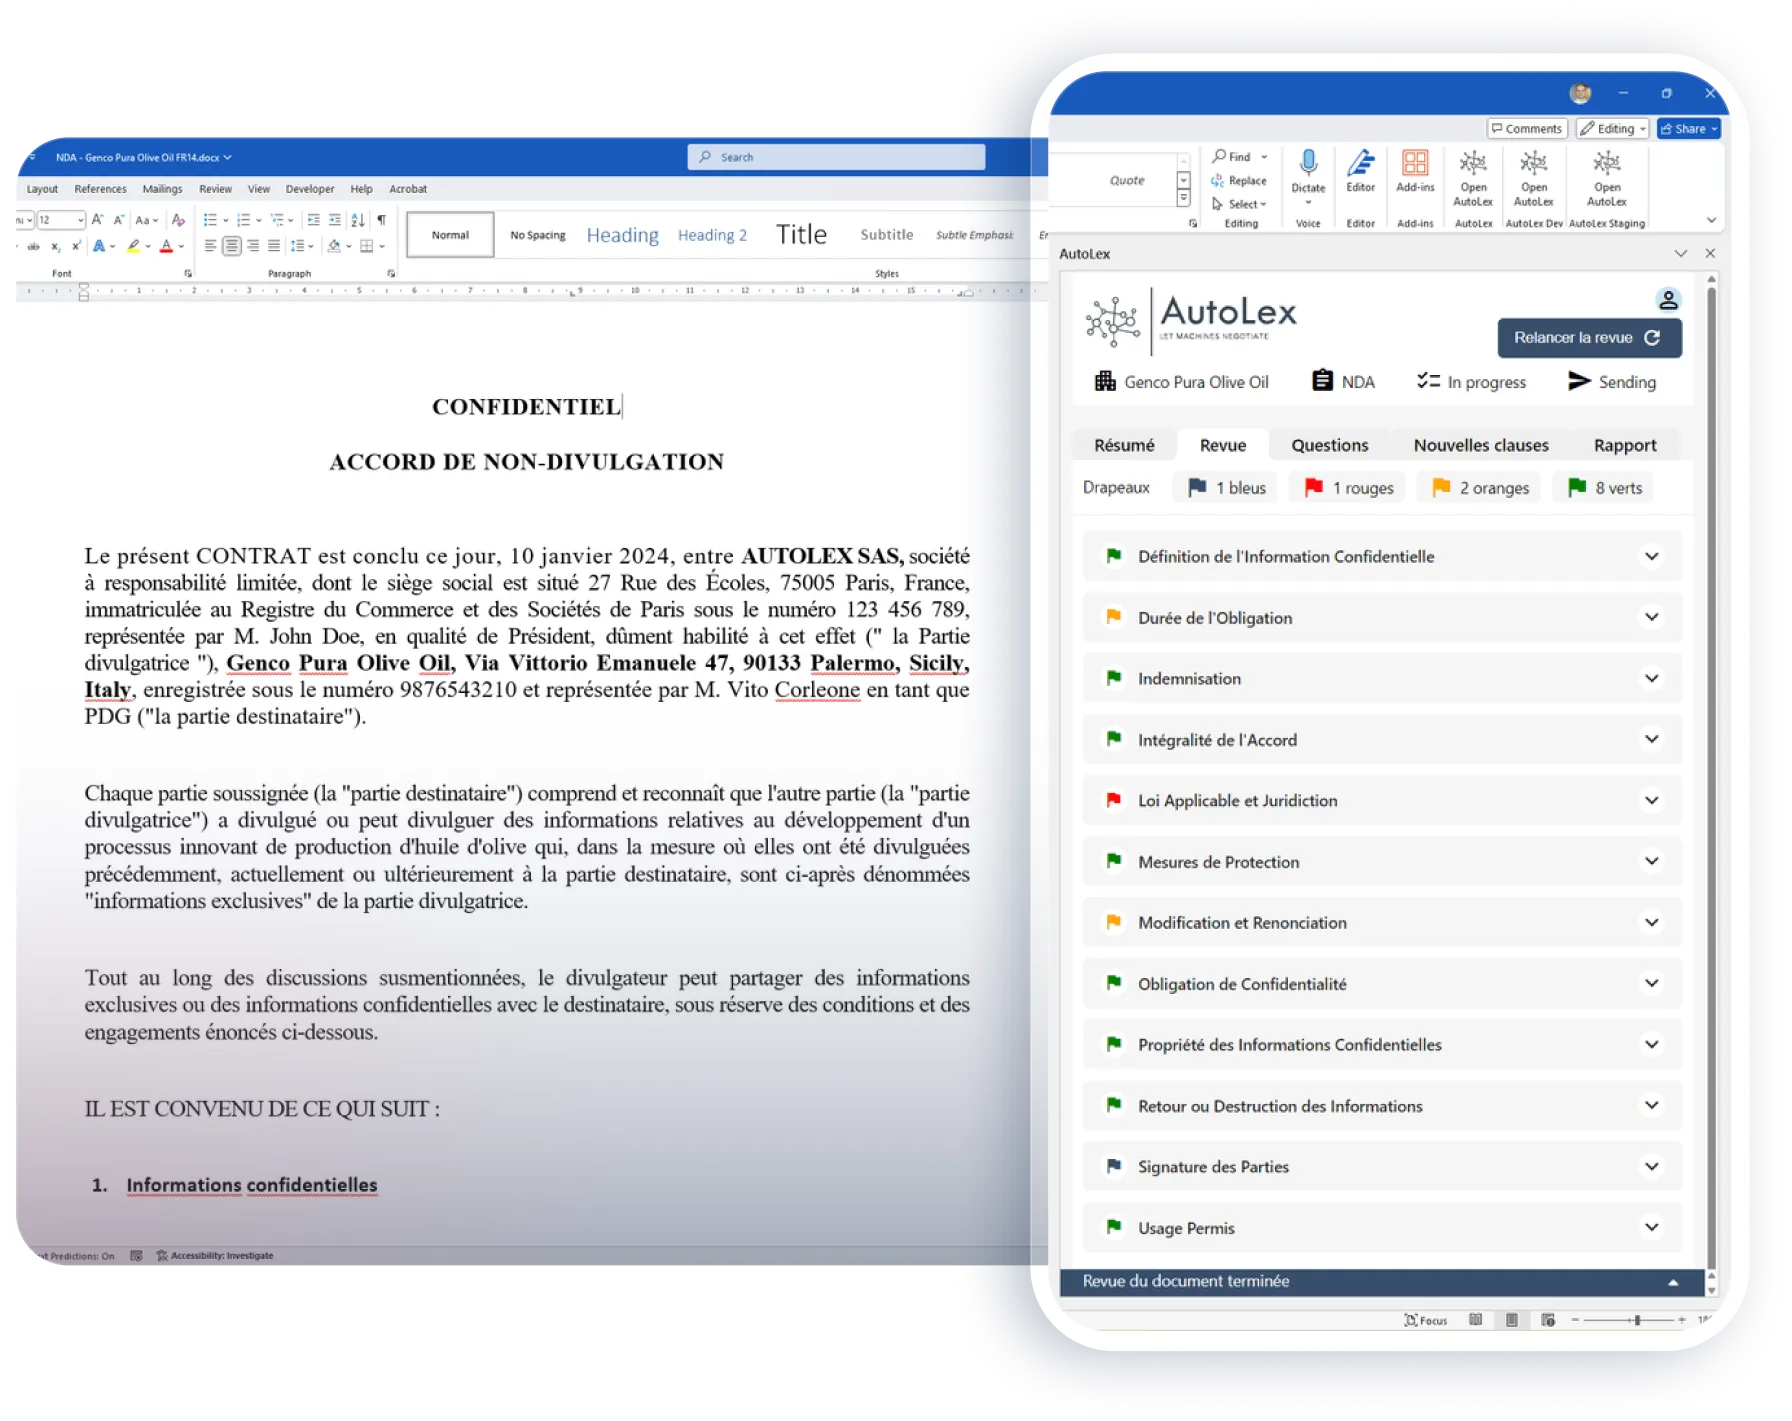The height and width of the screenshot is (1421, 1792).
Task: Switch to the Nouvelles clauses tab
Action: (1481, 445)
